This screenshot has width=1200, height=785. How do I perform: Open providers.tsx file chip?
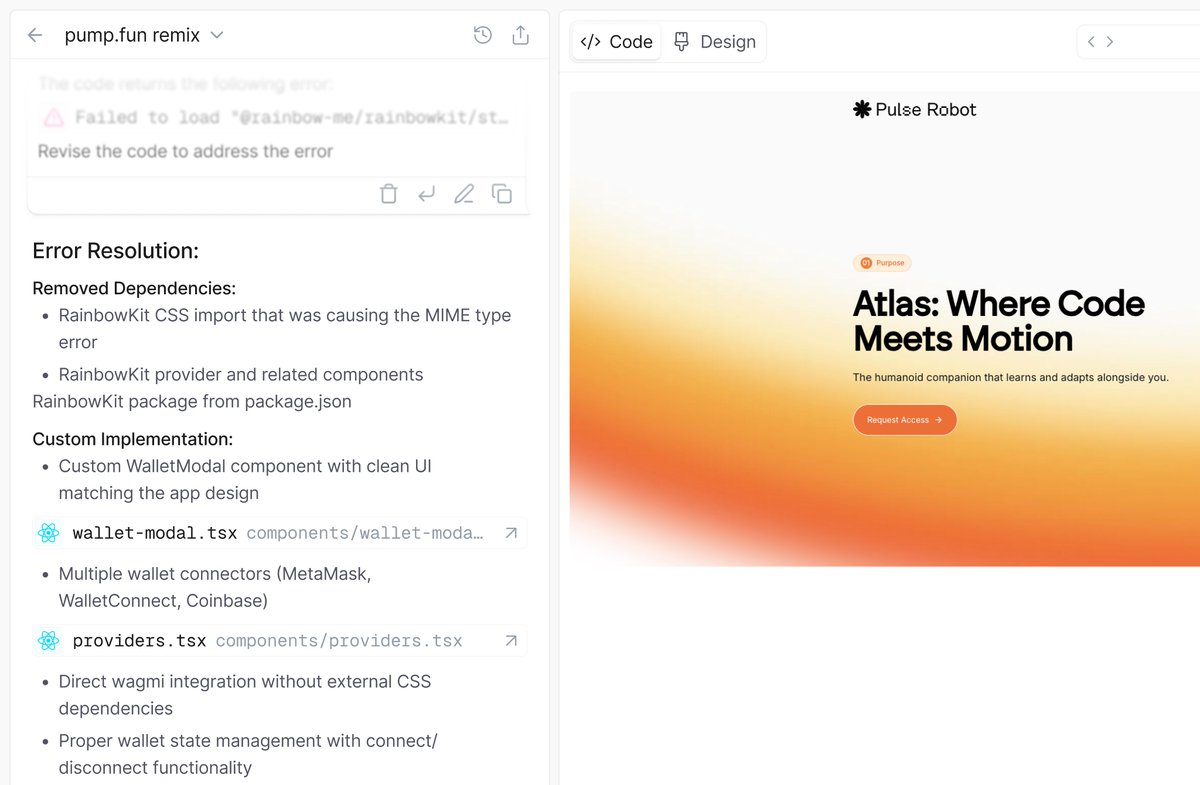[279, 641]
